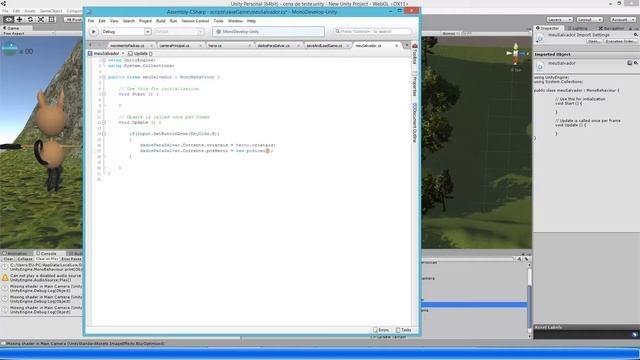Select Unity's Scale tool
The height and width of the screenshot is (360, 640).
point(41,19)
